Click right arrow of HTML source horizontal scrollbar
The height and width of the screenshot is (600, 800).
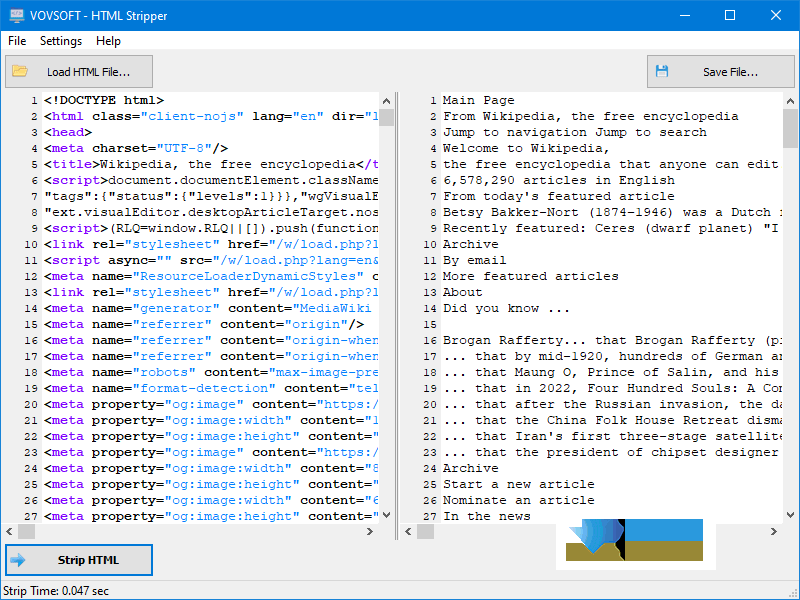tap(370, 532)
